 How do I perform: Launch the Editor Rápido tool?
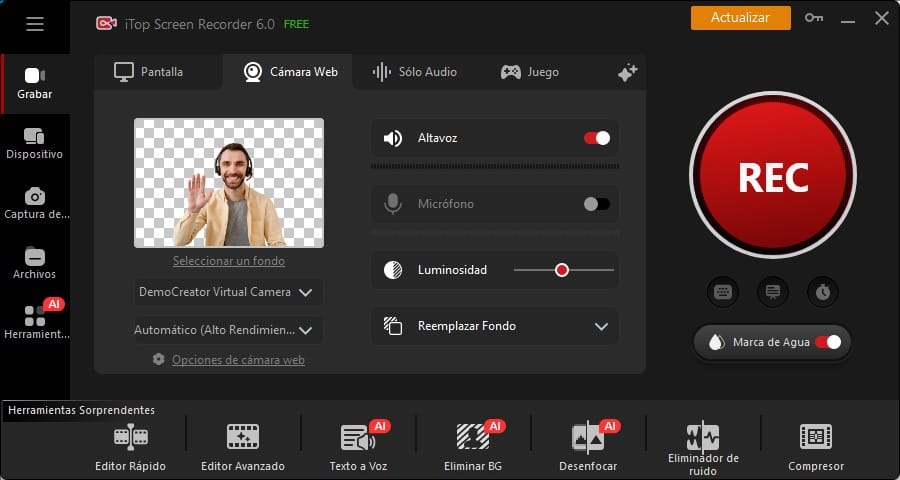[130, 438]
